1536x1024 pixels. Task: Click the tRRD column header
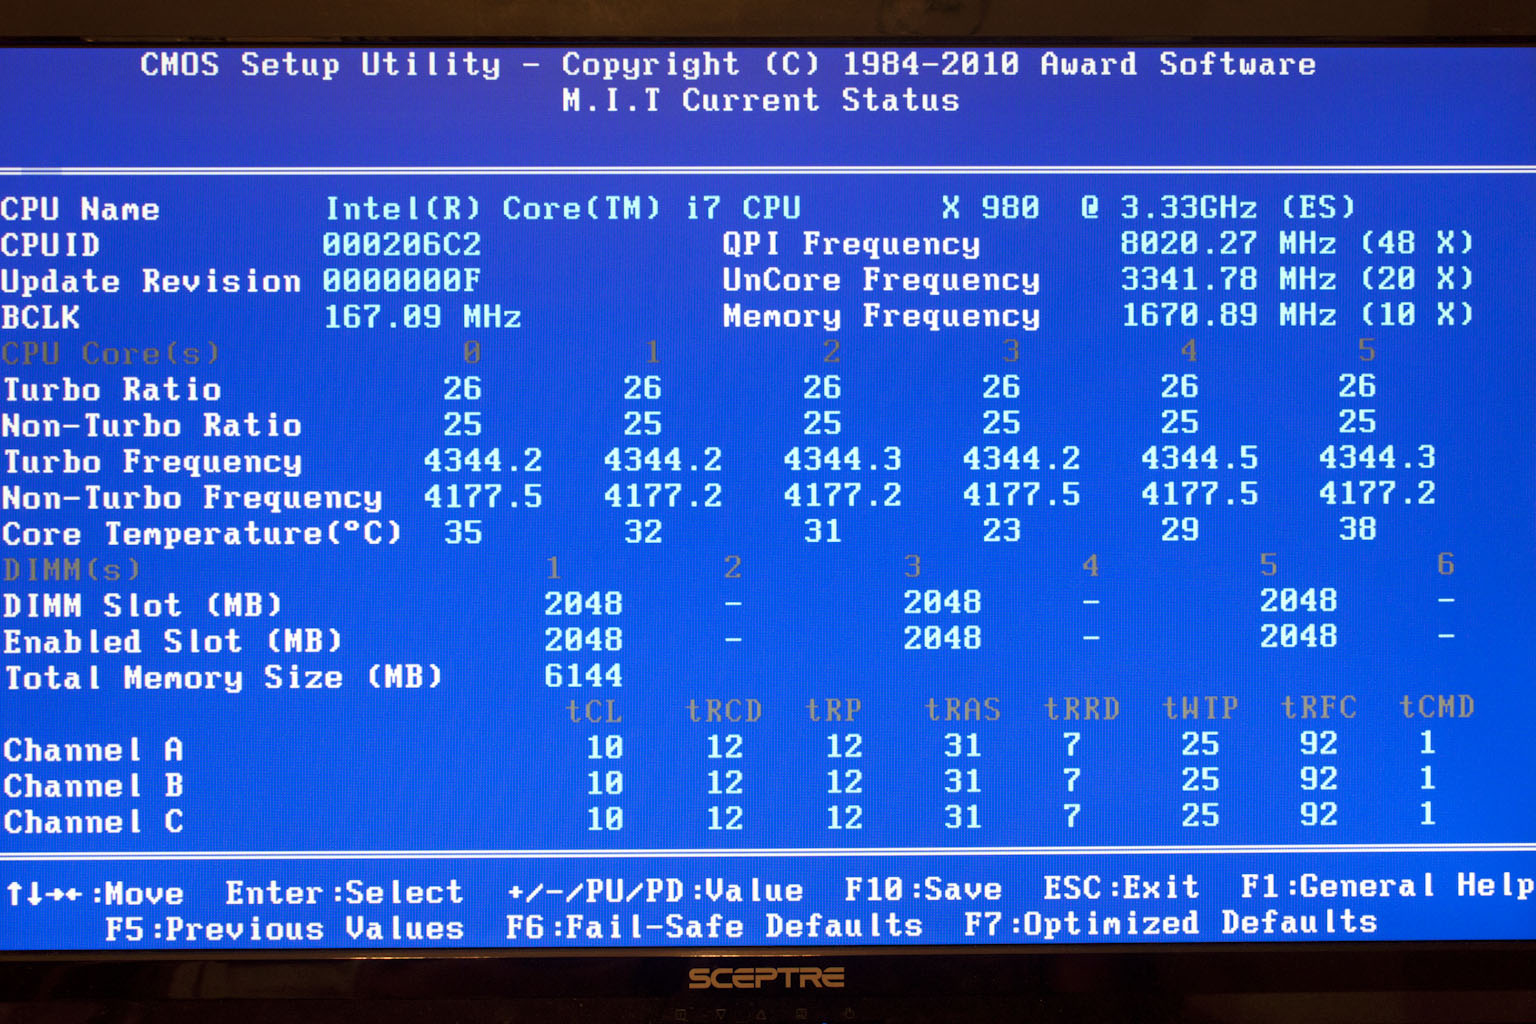[x=1081, y=709]
